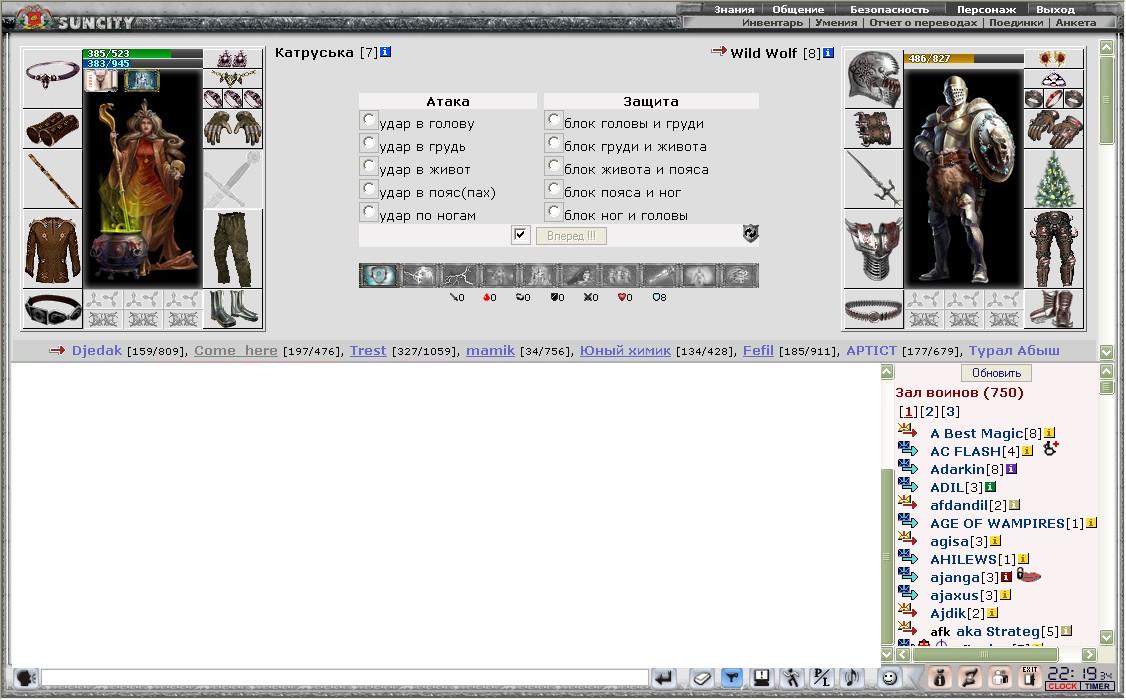Screen dimensions: 1126x700
Task: Click Wild Wolf's chest armor slot
Action: click(x=873, y=249)
